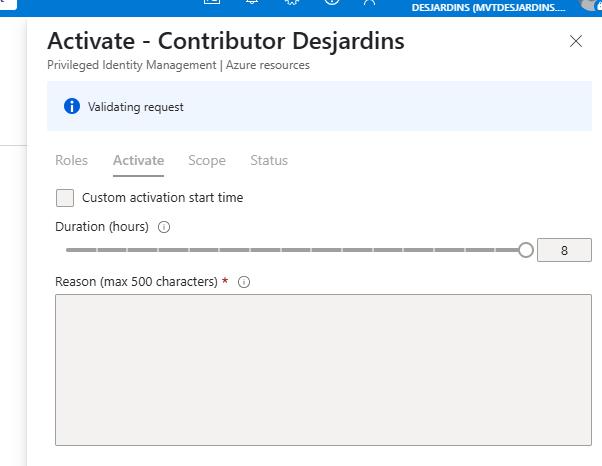Click the blue info icon beside Validating request
602x466 pixels.
(x=72, y=106)
